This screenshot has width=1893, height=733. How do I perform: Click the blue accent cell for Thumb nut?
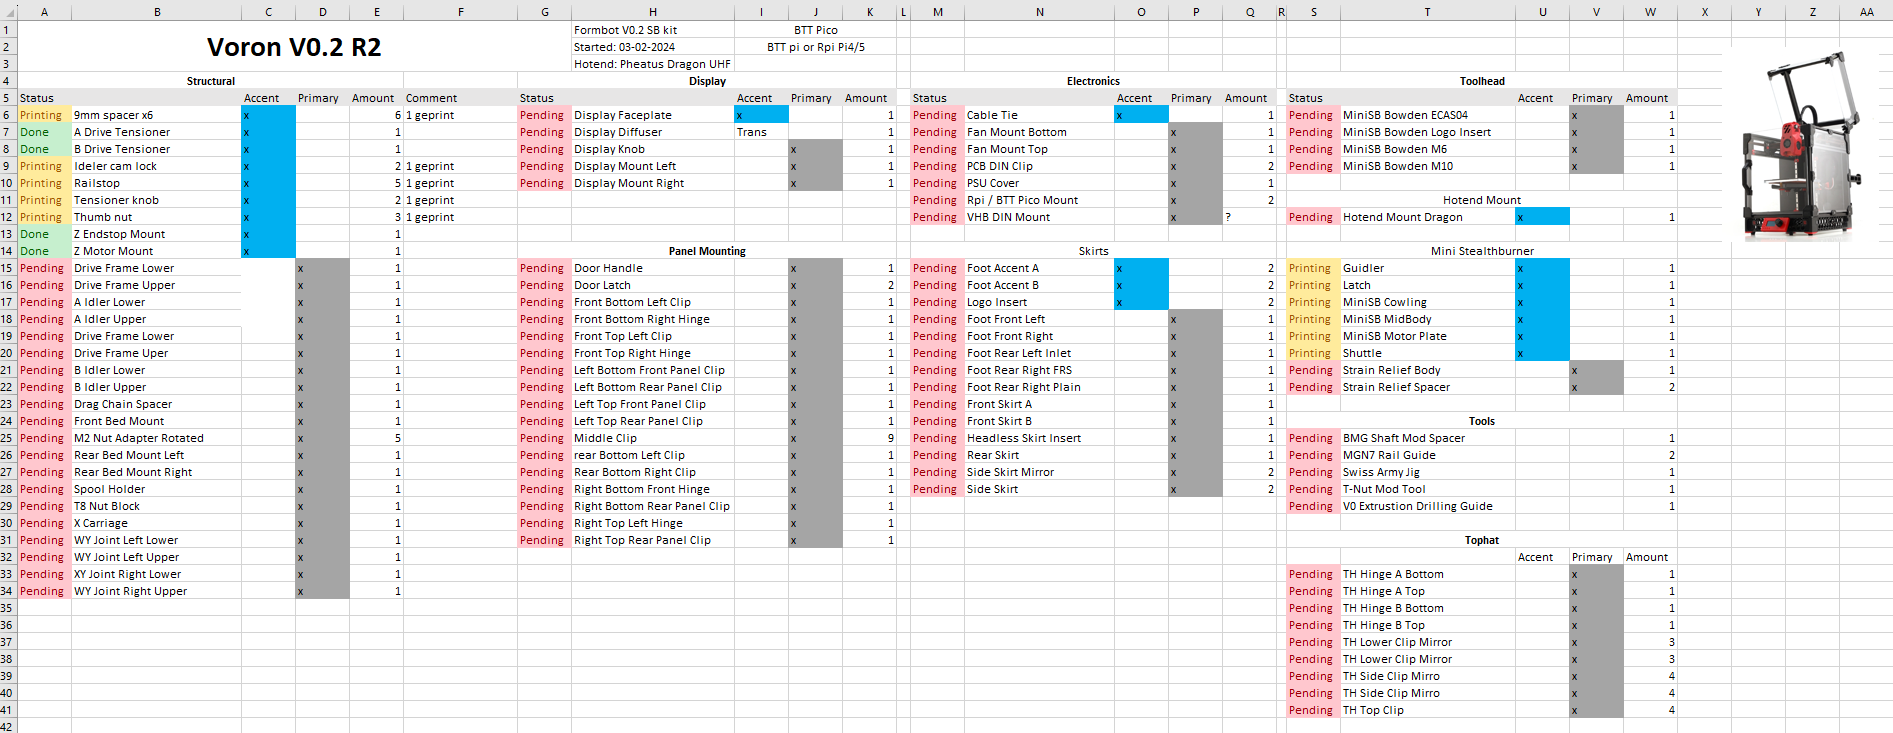[x=269, y=217]
